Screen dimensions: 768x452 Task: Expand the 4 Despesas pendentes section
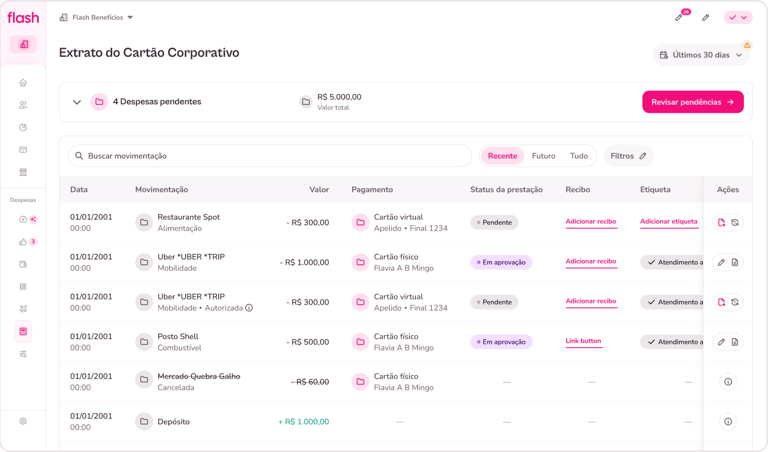[x=77, y=102]
